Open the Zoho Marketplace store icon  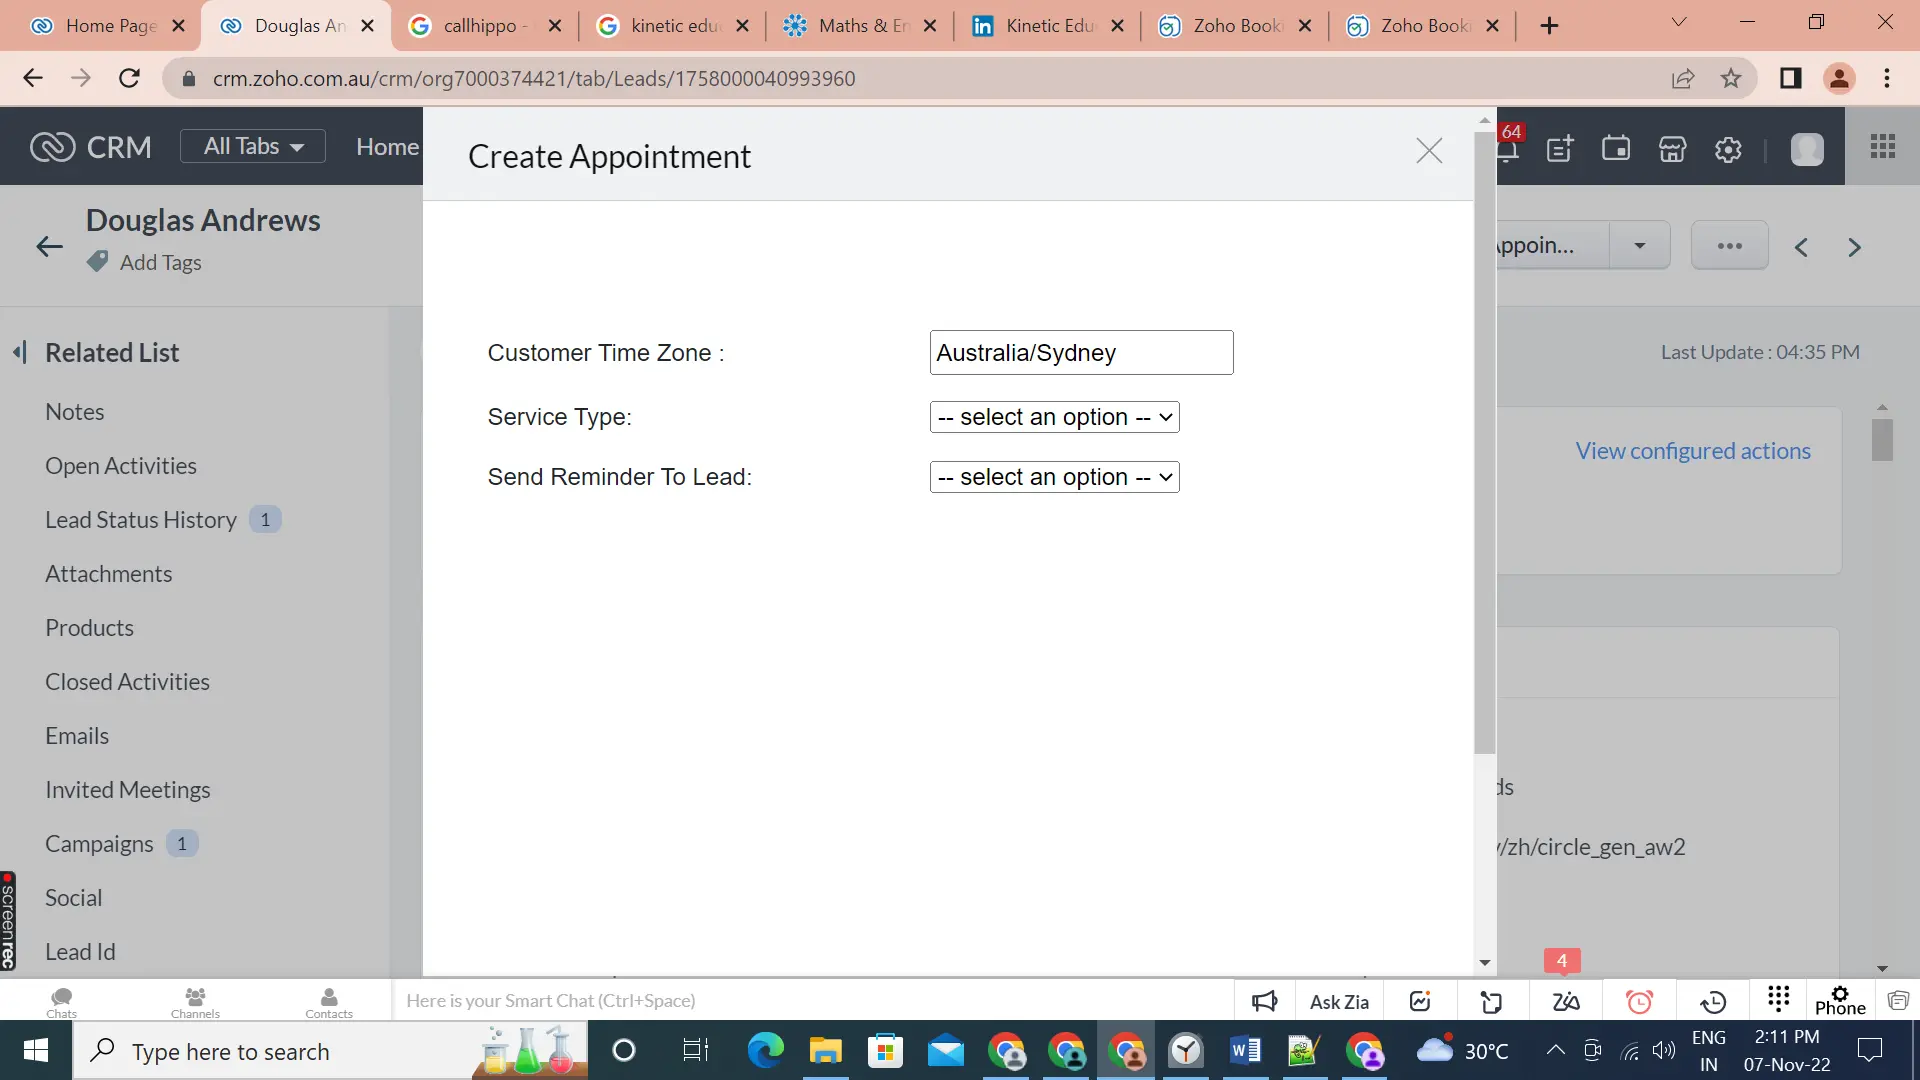pyautogui.click(x=1673, y=148)
